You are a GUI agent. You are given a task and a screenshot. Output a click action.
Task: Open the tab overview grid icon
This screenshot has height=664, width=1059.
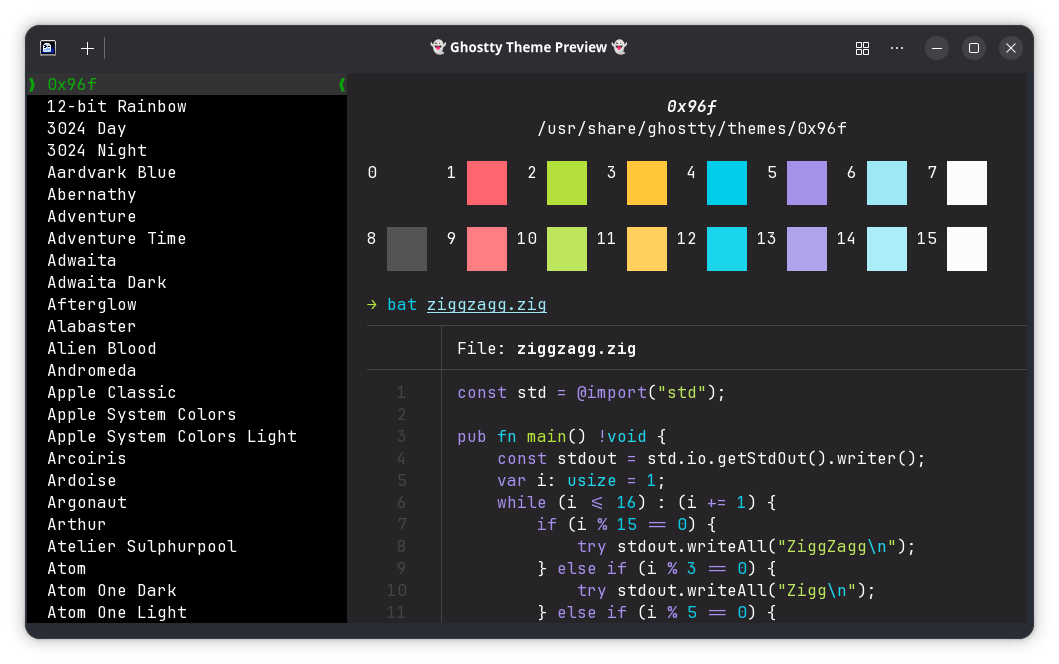click(862, 47)
